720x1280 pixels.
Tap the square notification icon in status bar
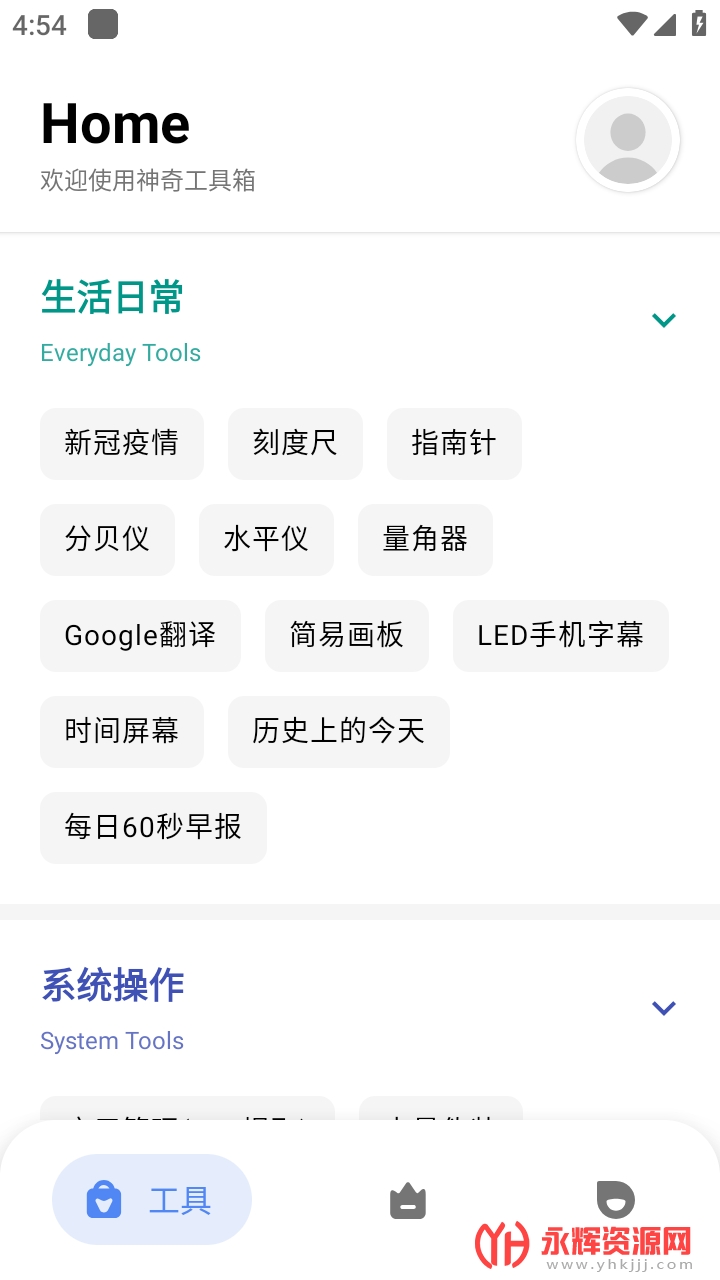pyautogui.click(x=103, y=24)
